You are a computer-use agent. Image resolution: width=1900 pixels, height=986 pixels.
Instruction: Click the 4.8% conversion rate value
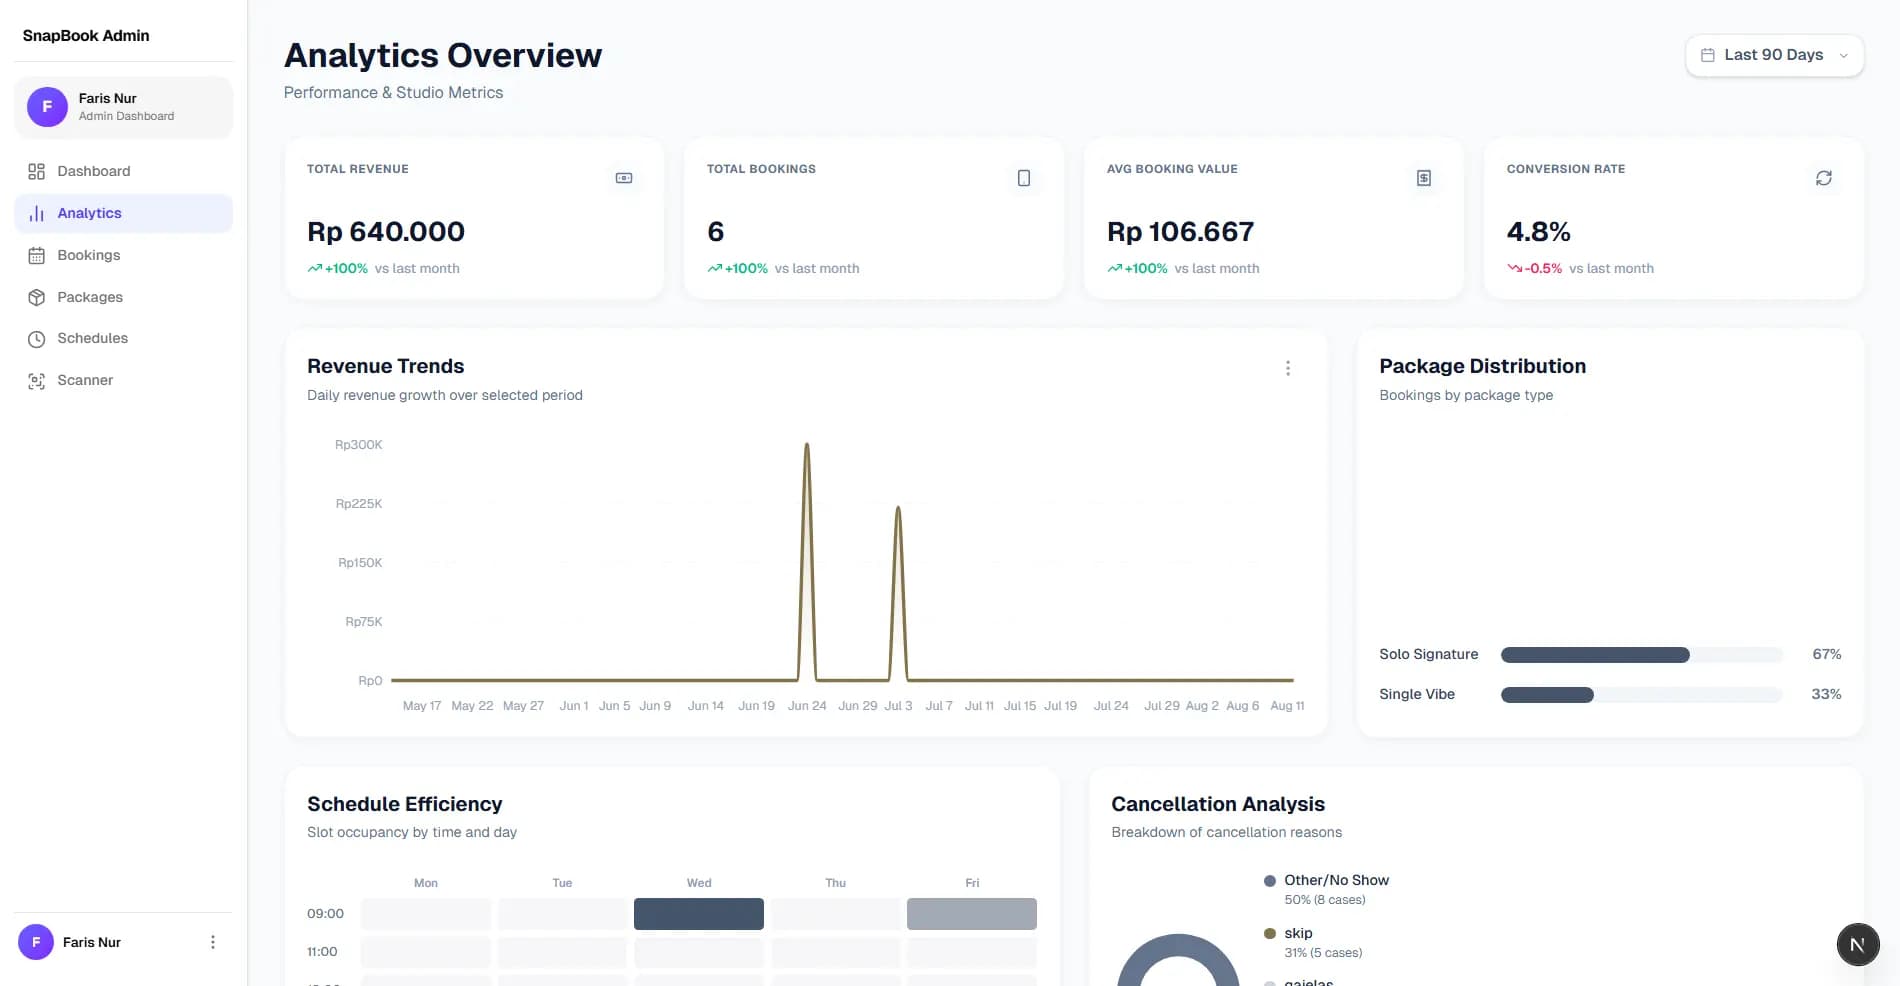click(x=1539, y=232)
